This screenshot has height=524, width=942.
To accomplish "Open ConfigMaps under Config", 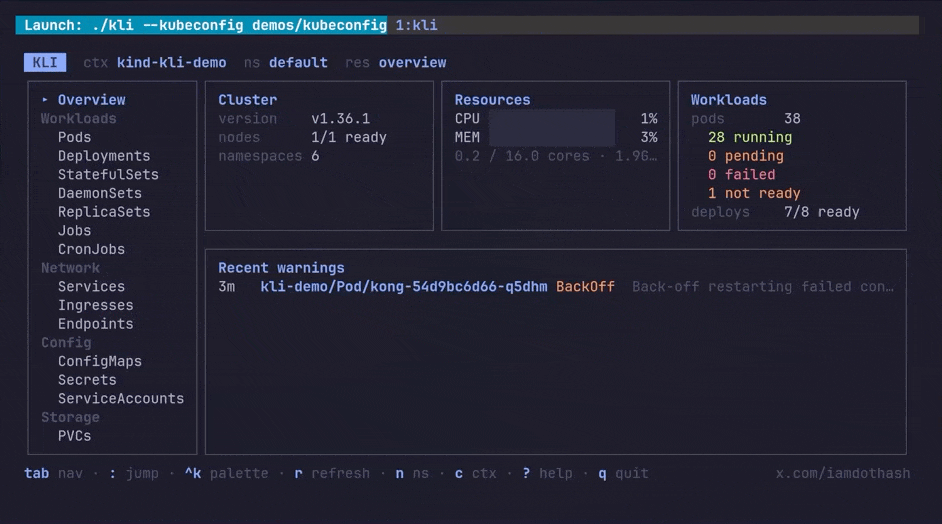I will tap(100, 361).
